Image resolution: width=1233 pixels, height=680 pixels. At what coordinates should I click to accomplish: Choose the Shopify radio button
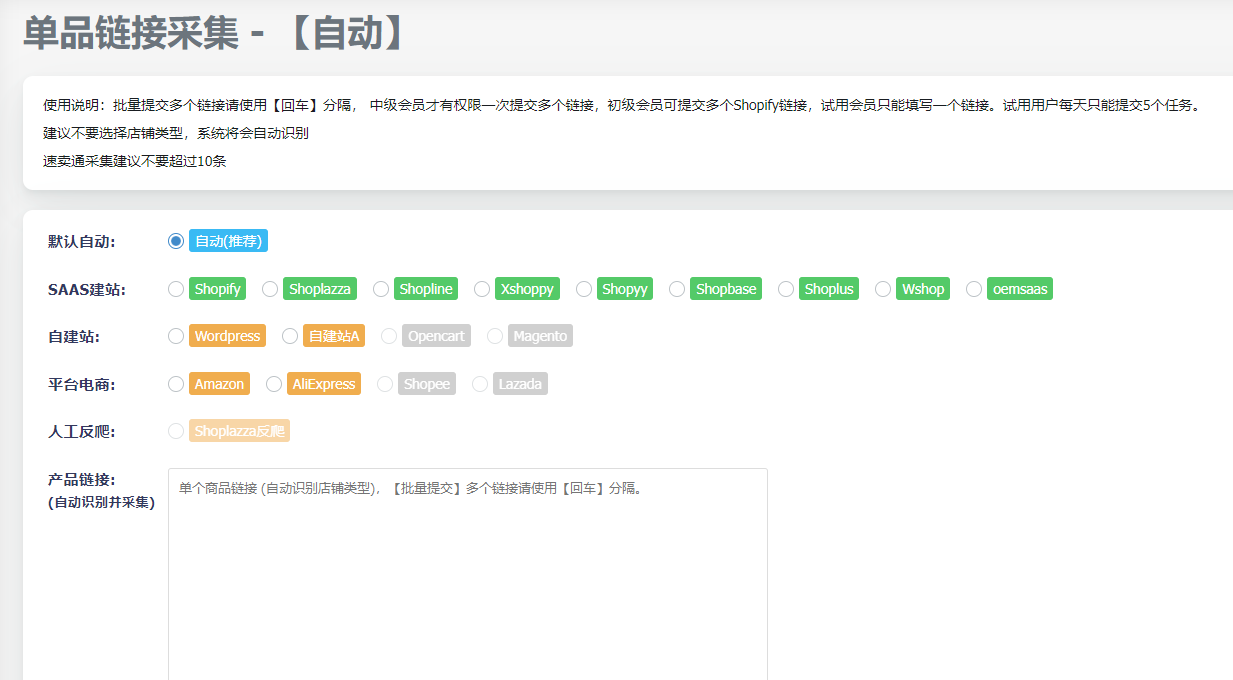pyautogui.click(x=176, y=289)
